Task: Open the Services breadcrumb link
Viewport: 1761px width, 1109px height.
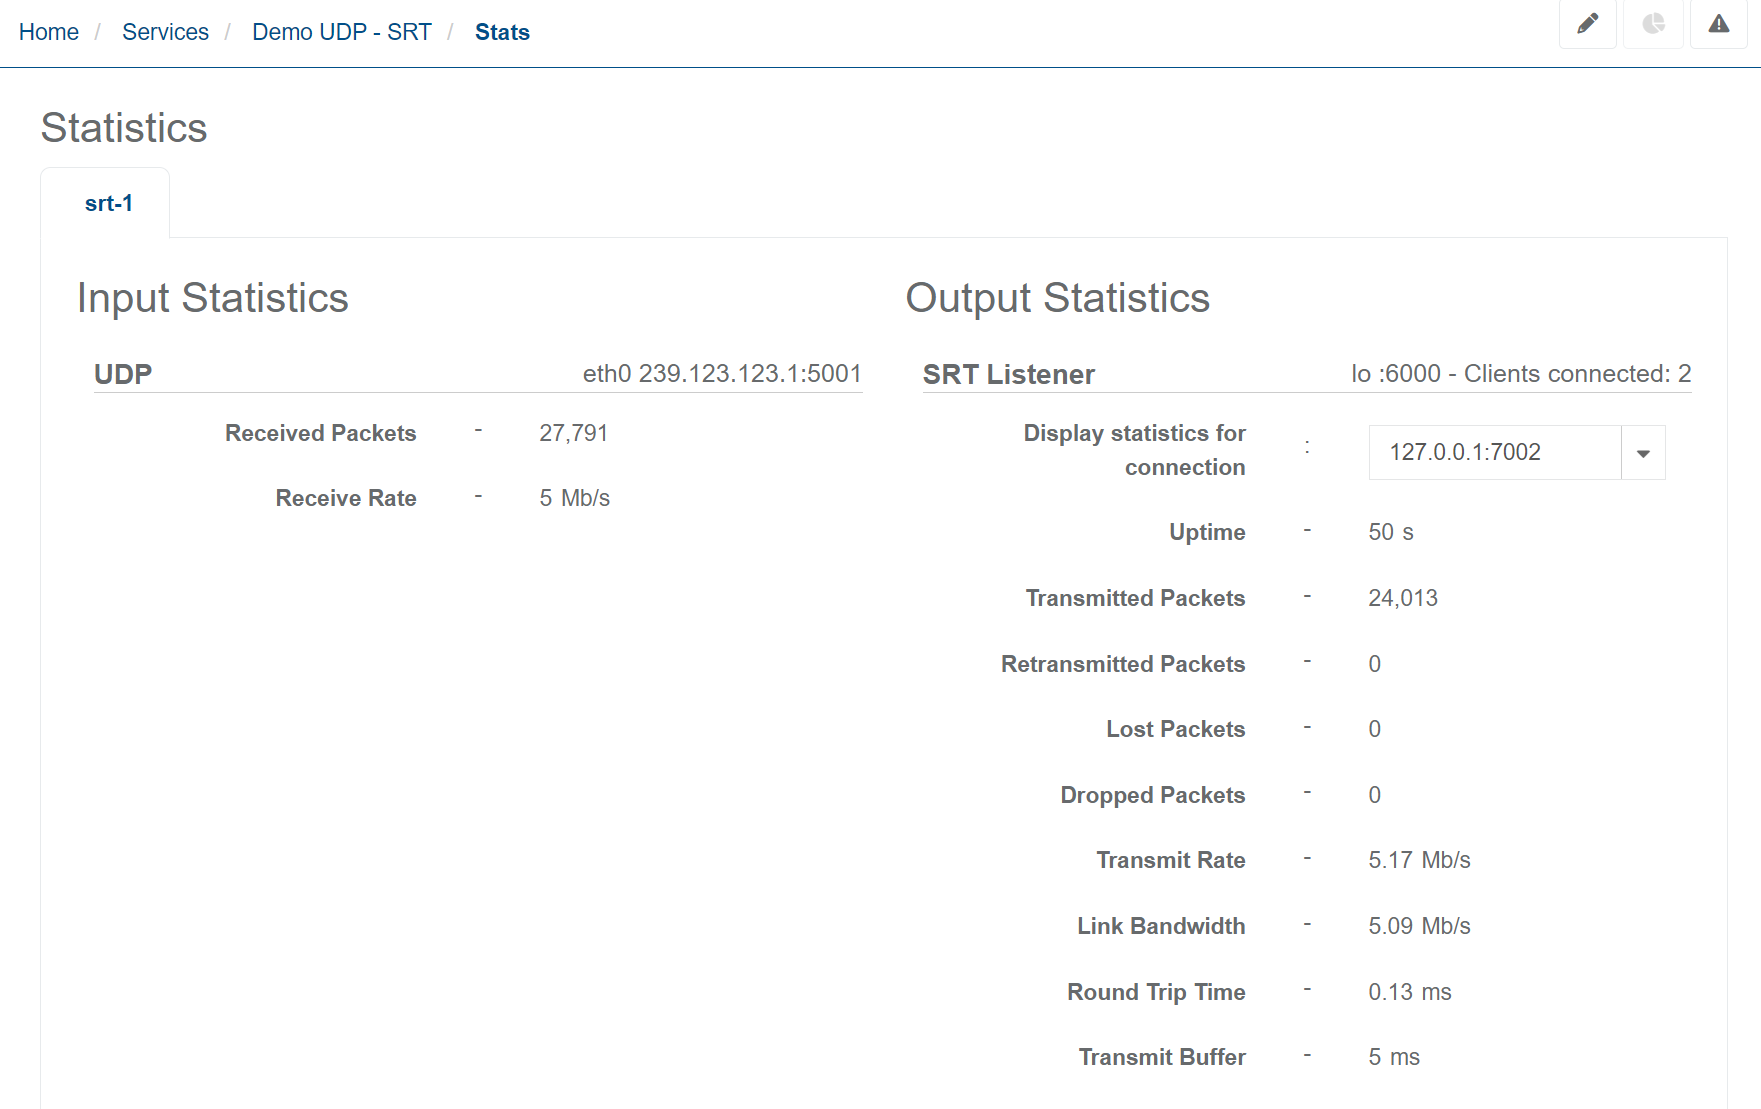Action: coord(165,32)
